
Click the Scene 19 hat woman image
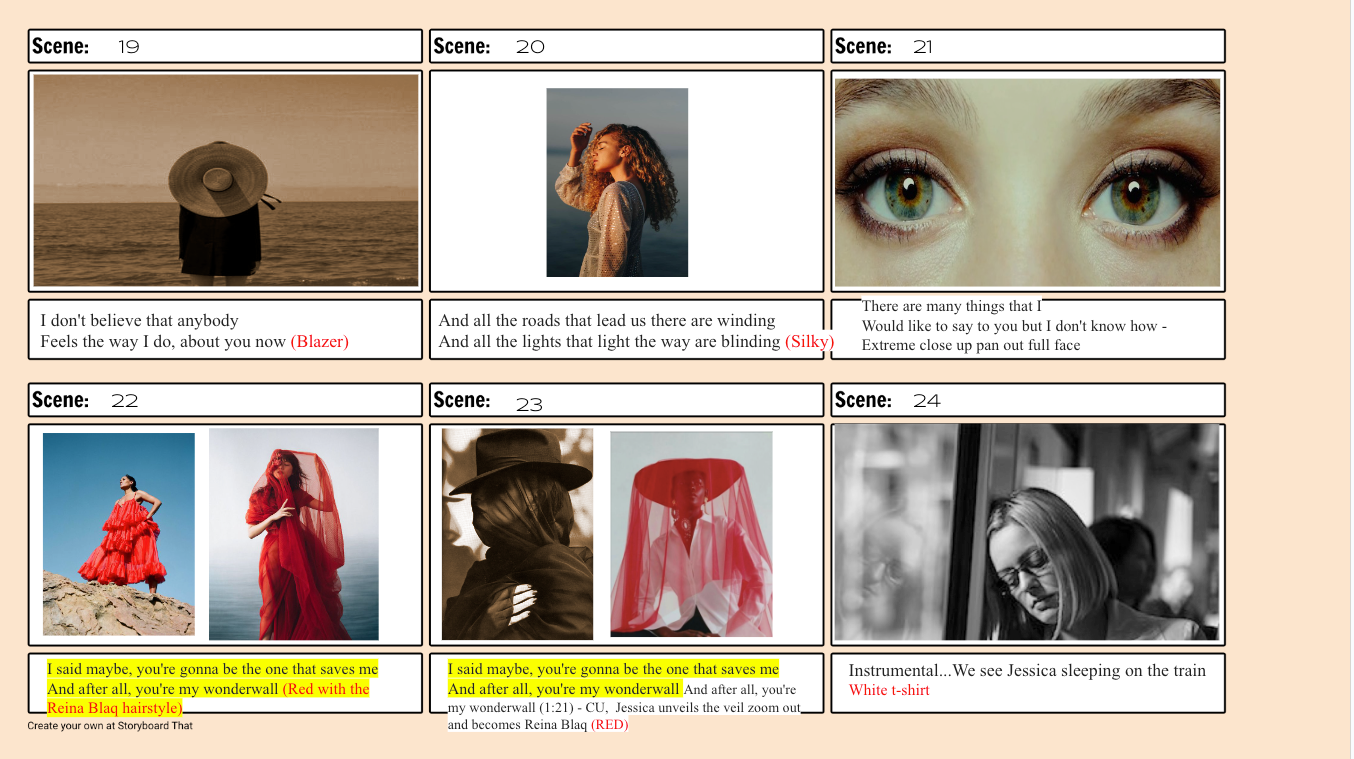[226, 180]
